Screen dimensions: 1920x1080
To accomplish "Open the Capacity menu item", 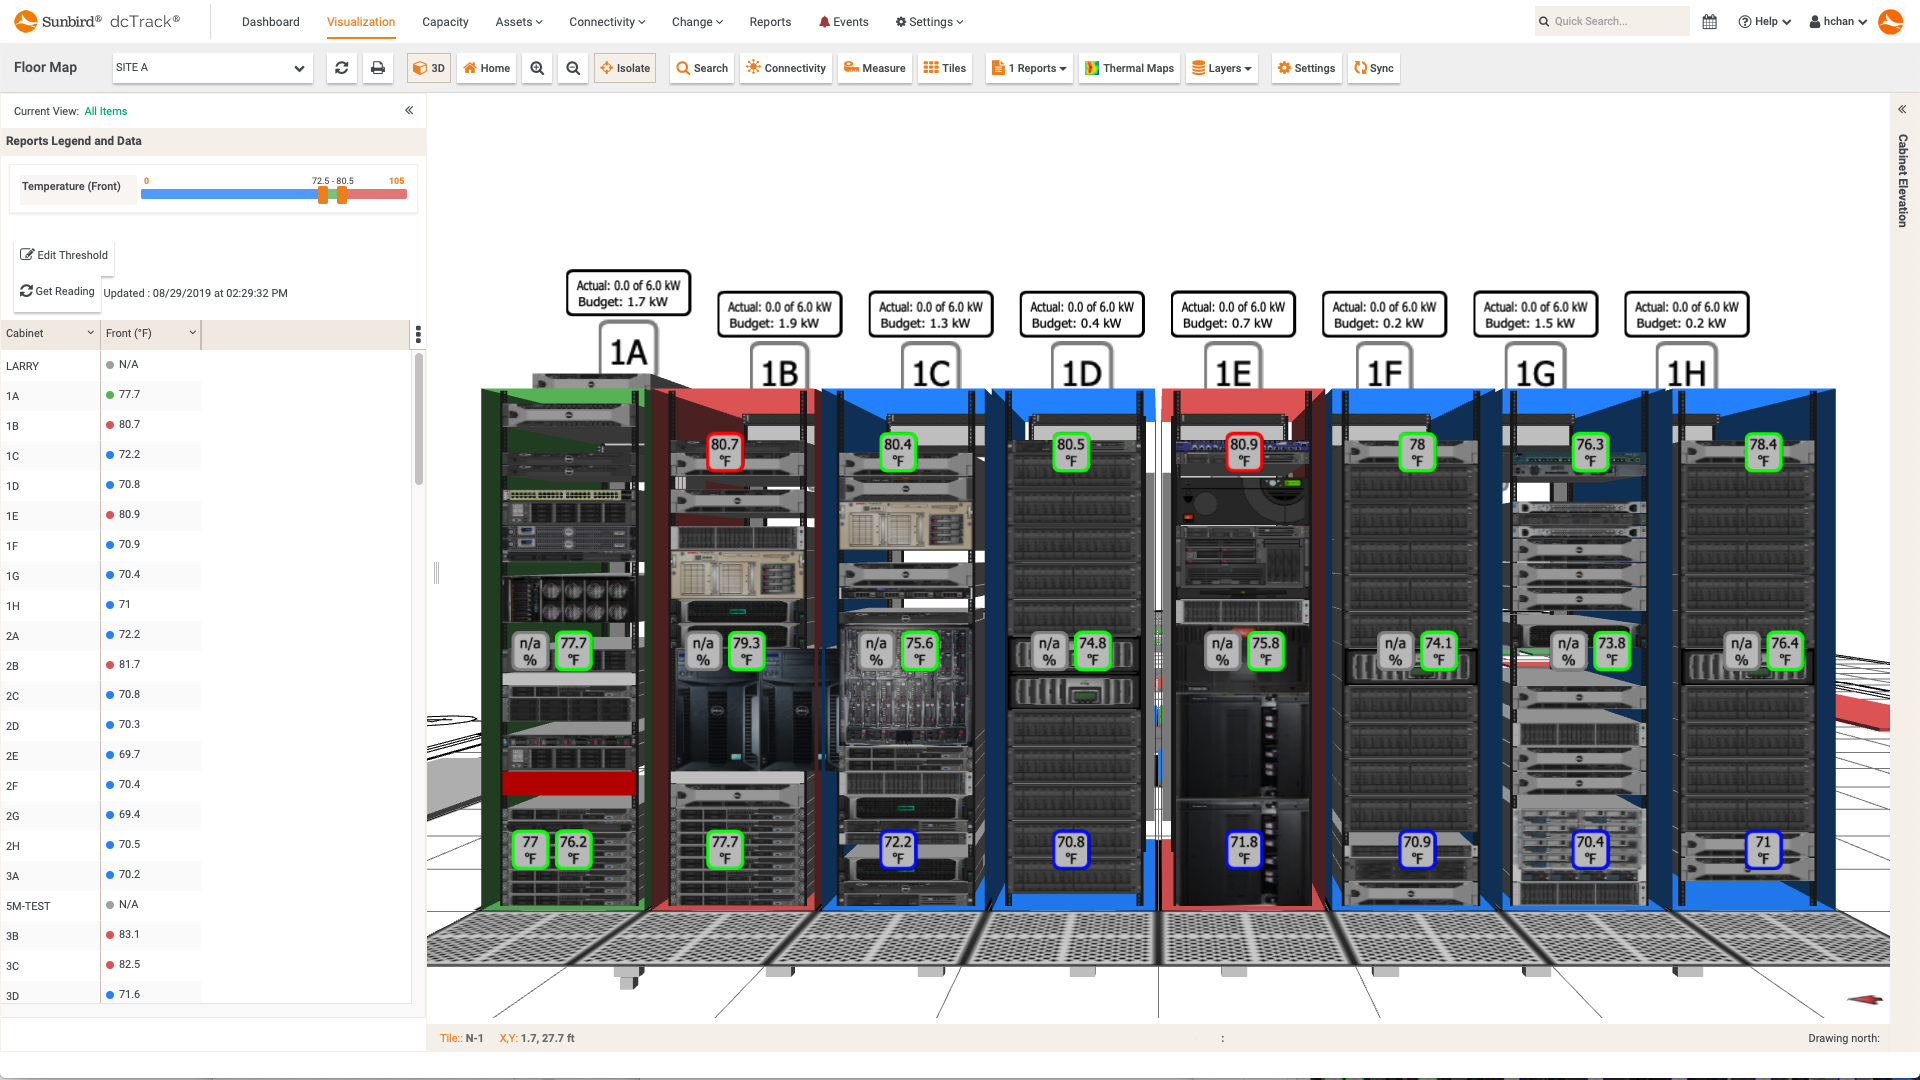I will click(445, 22).
